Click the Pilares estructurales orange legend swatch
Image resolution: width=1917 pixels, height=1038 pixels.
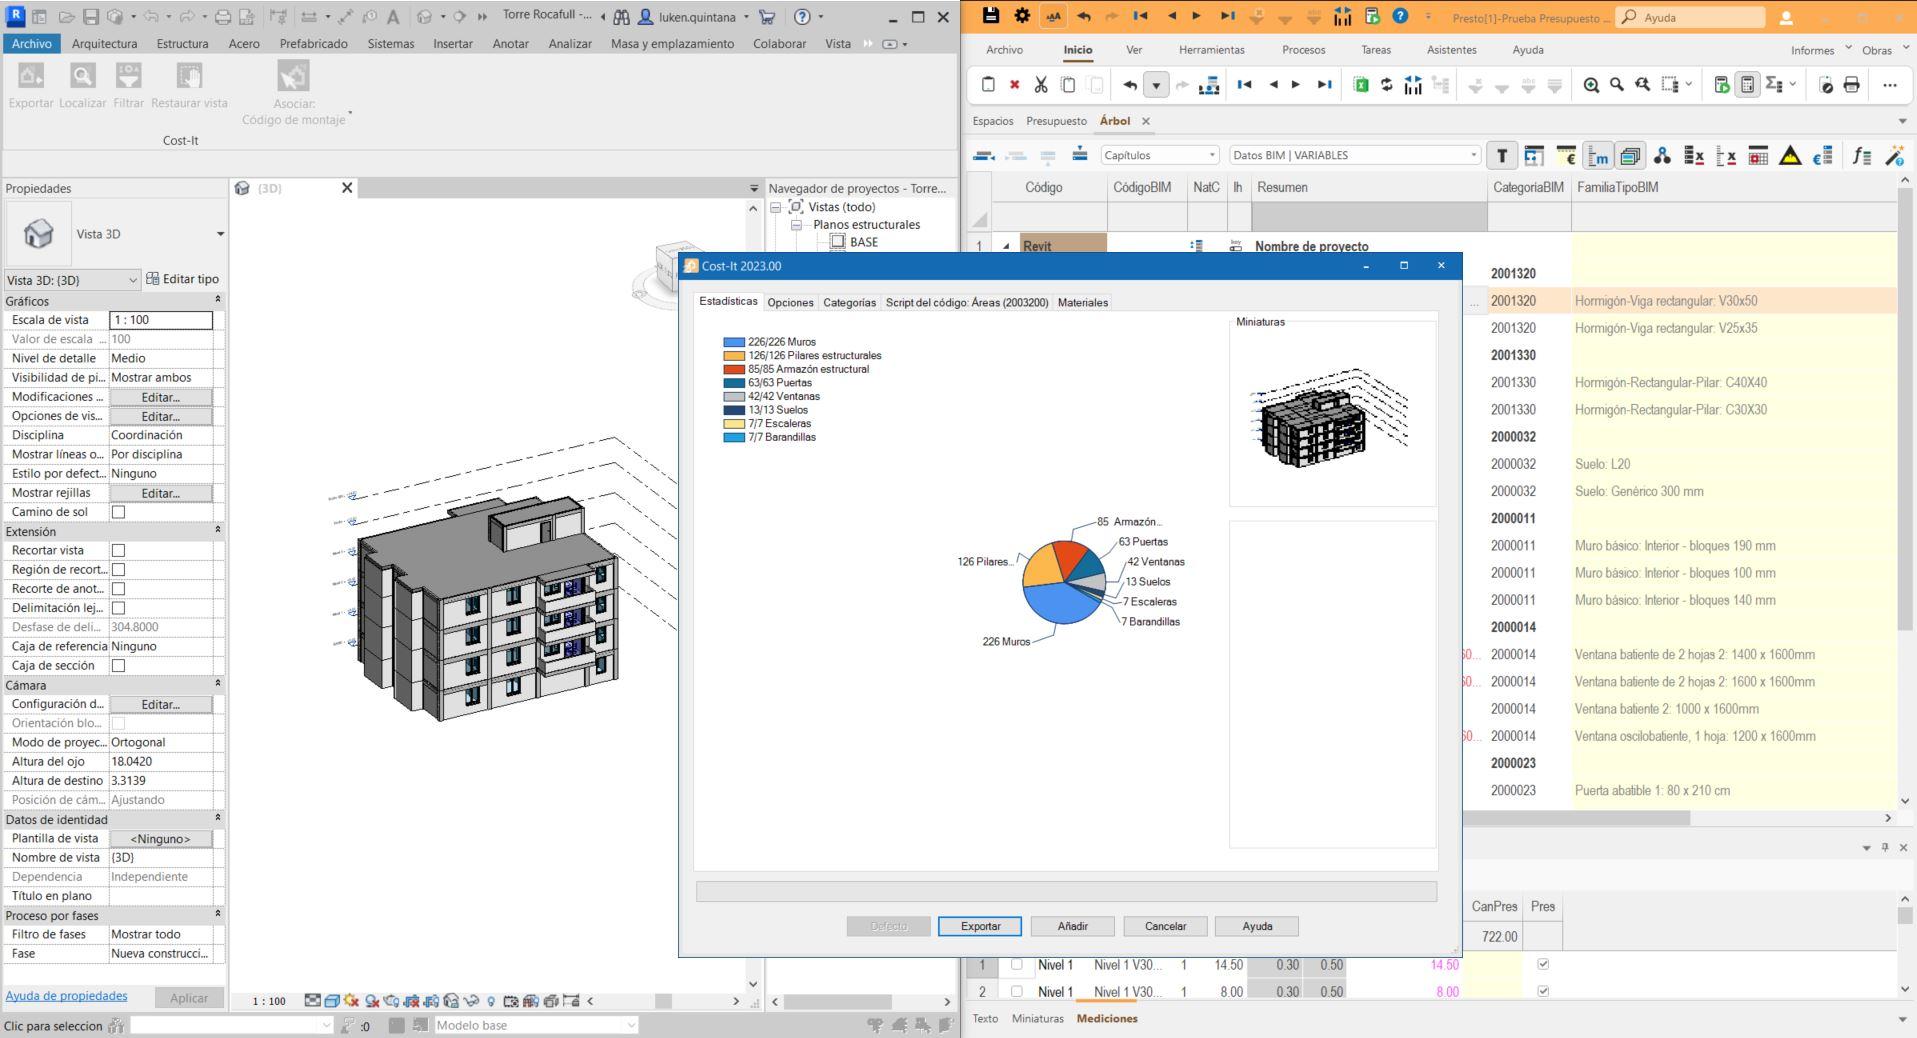coord(734,356)
